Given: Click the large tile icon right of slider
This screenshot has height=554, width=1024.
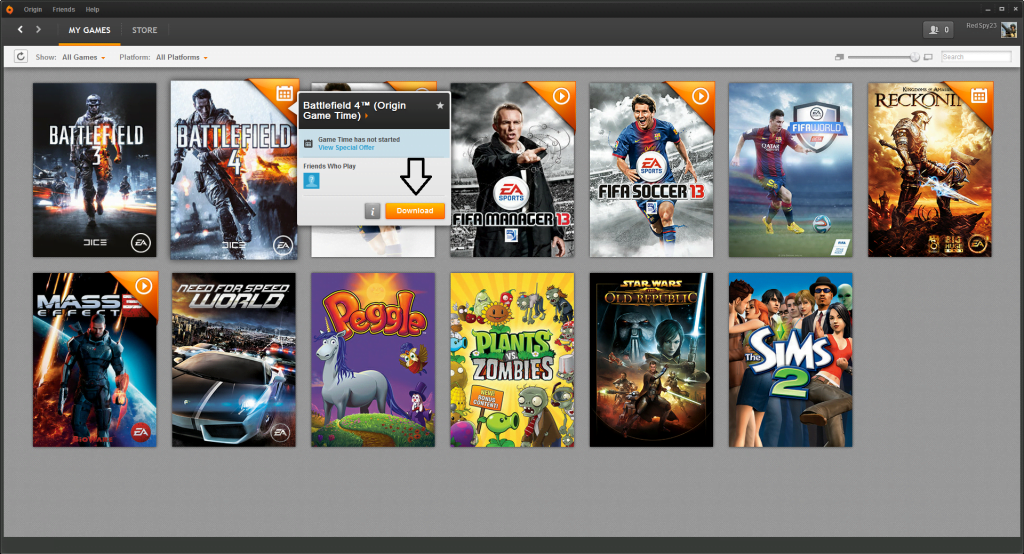Looking at the screenshot, I should tap(928, 57).
